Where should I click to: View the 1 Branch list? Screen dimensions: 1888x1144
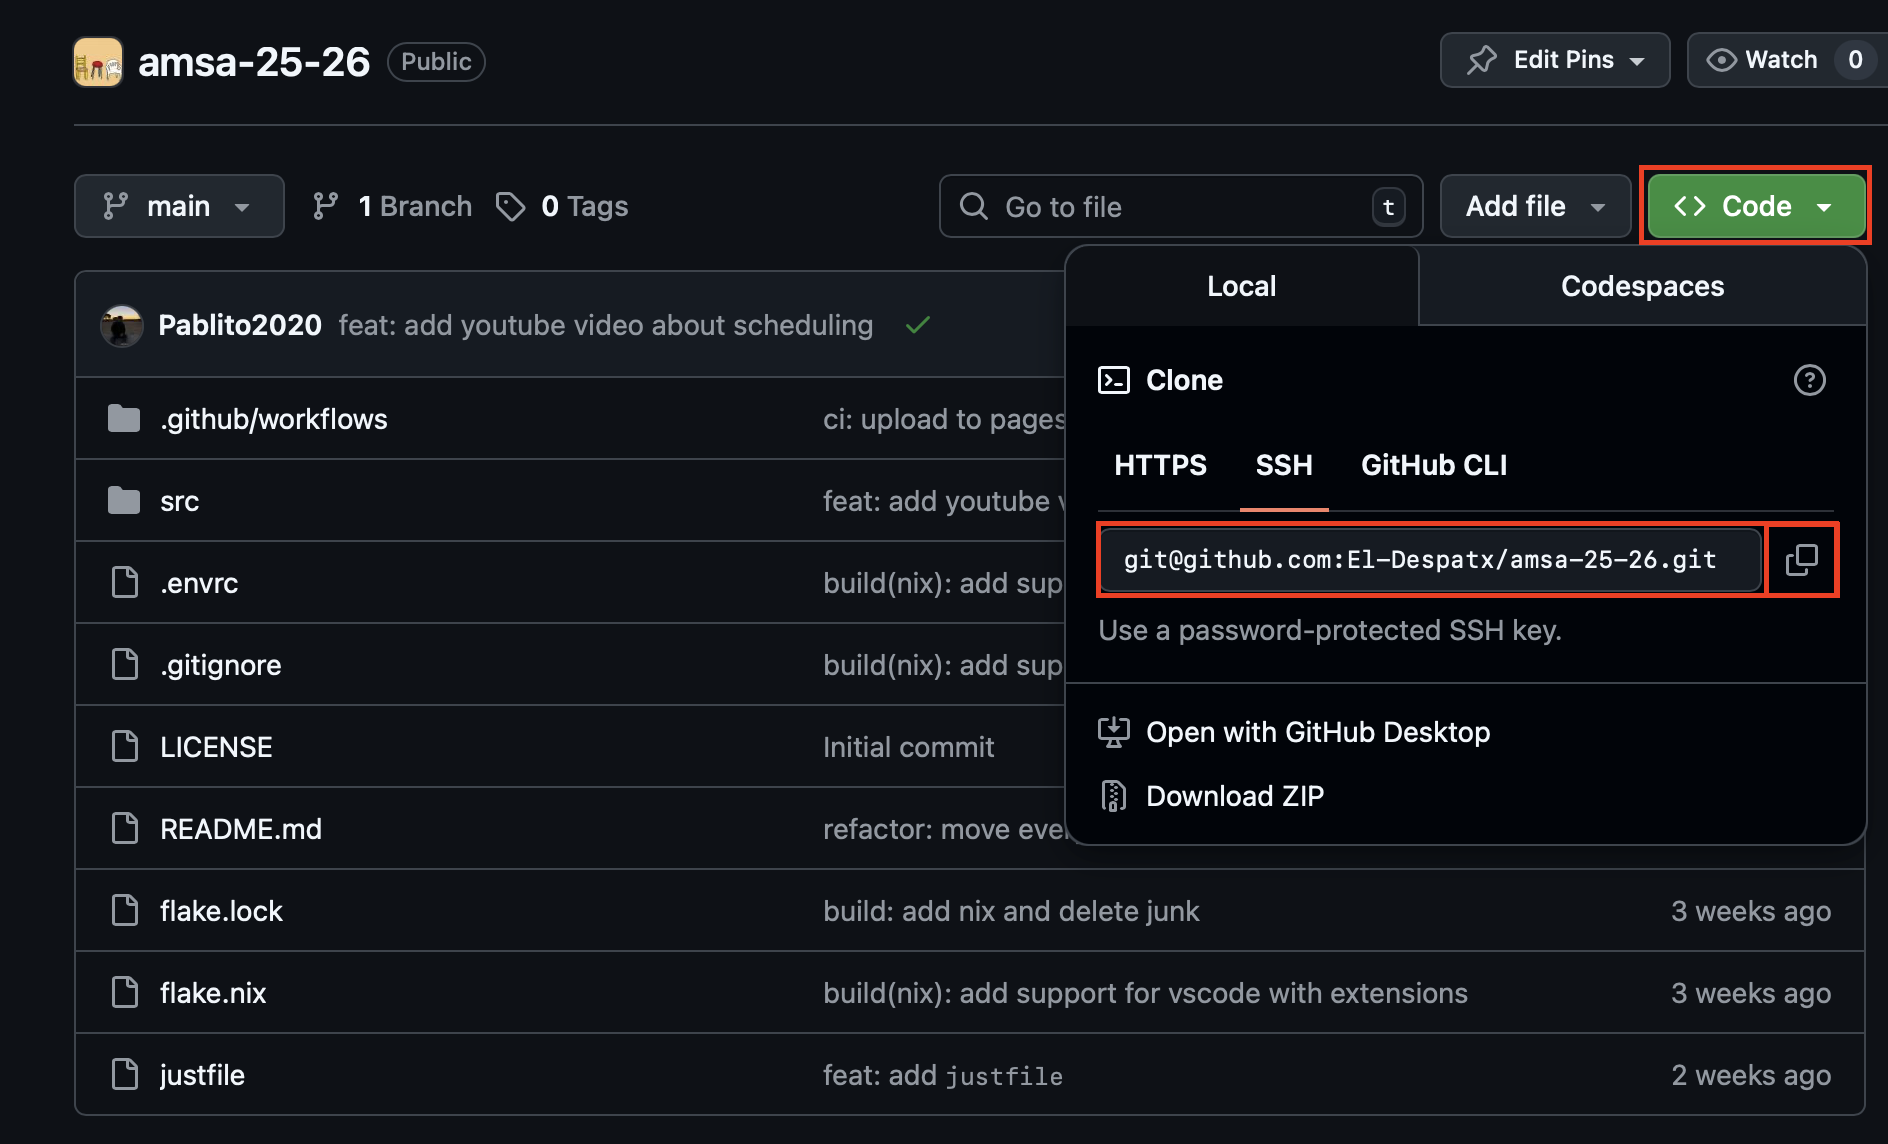pyautogui.click(x=392, y=206)
